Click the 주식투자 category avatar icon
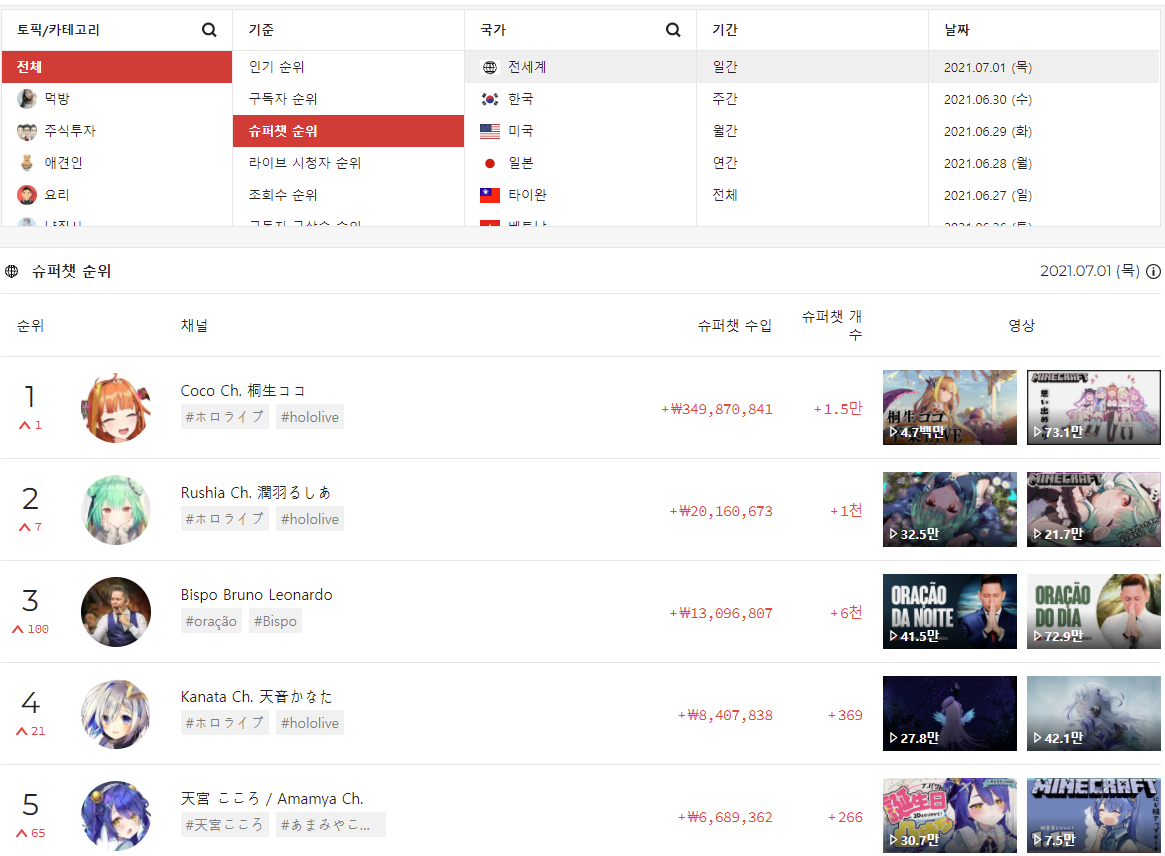Screen dimensions: 1165x856 point(27,131)
